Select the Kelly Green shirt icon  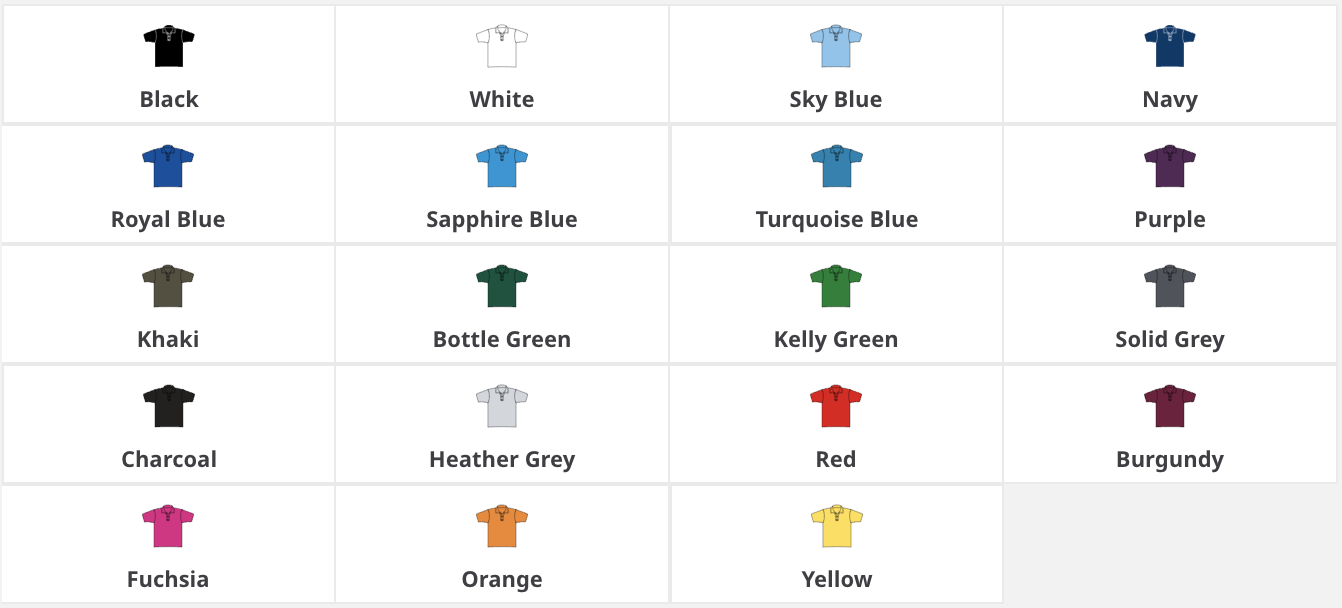tap(835, 287)
